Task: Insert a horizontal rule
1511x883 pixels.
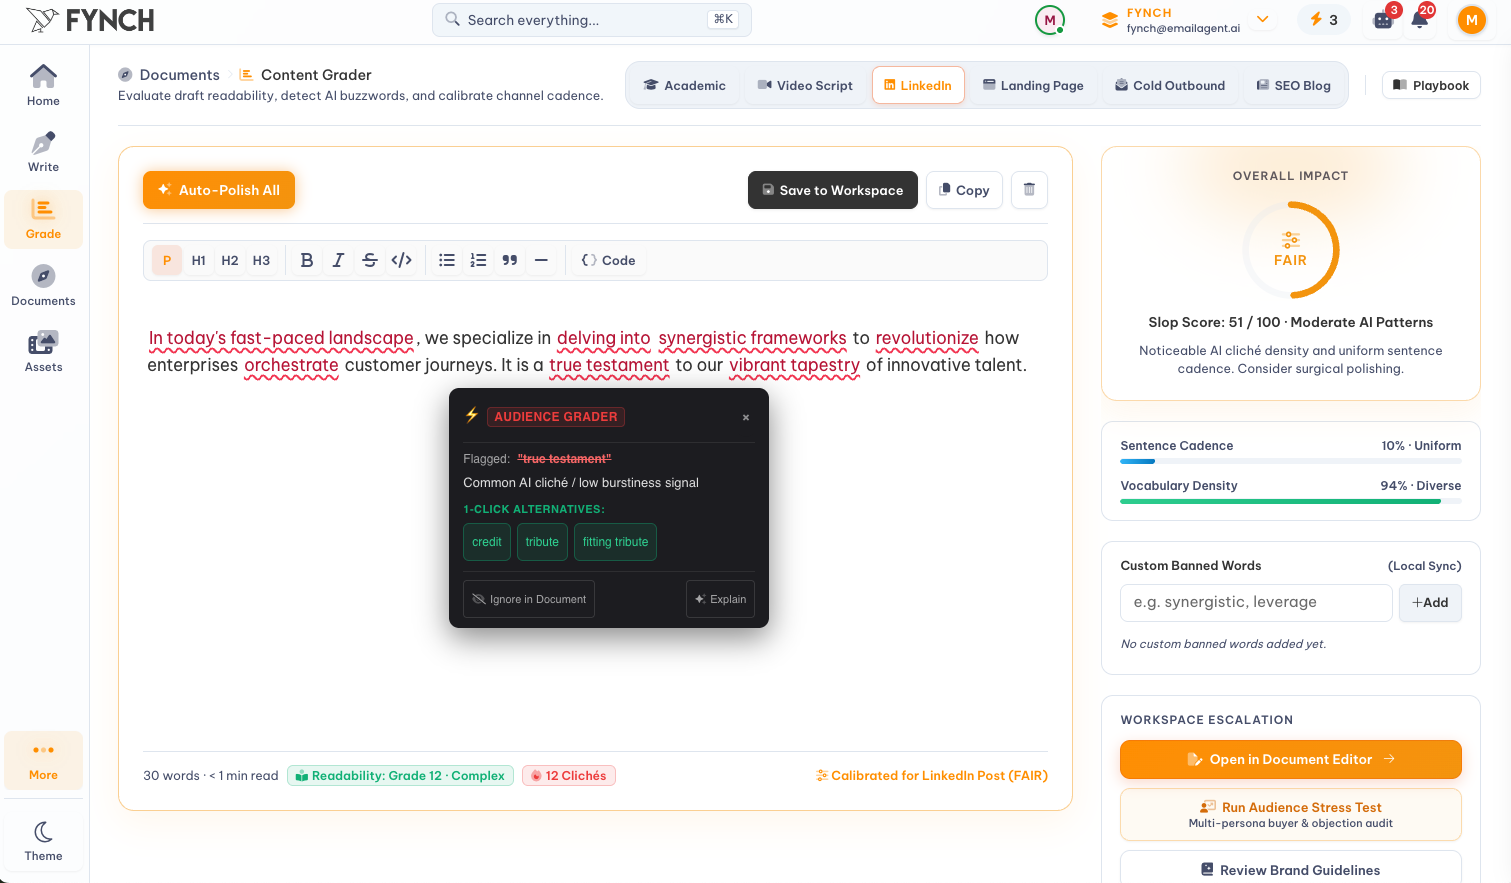Action: (x=541, y=260)
